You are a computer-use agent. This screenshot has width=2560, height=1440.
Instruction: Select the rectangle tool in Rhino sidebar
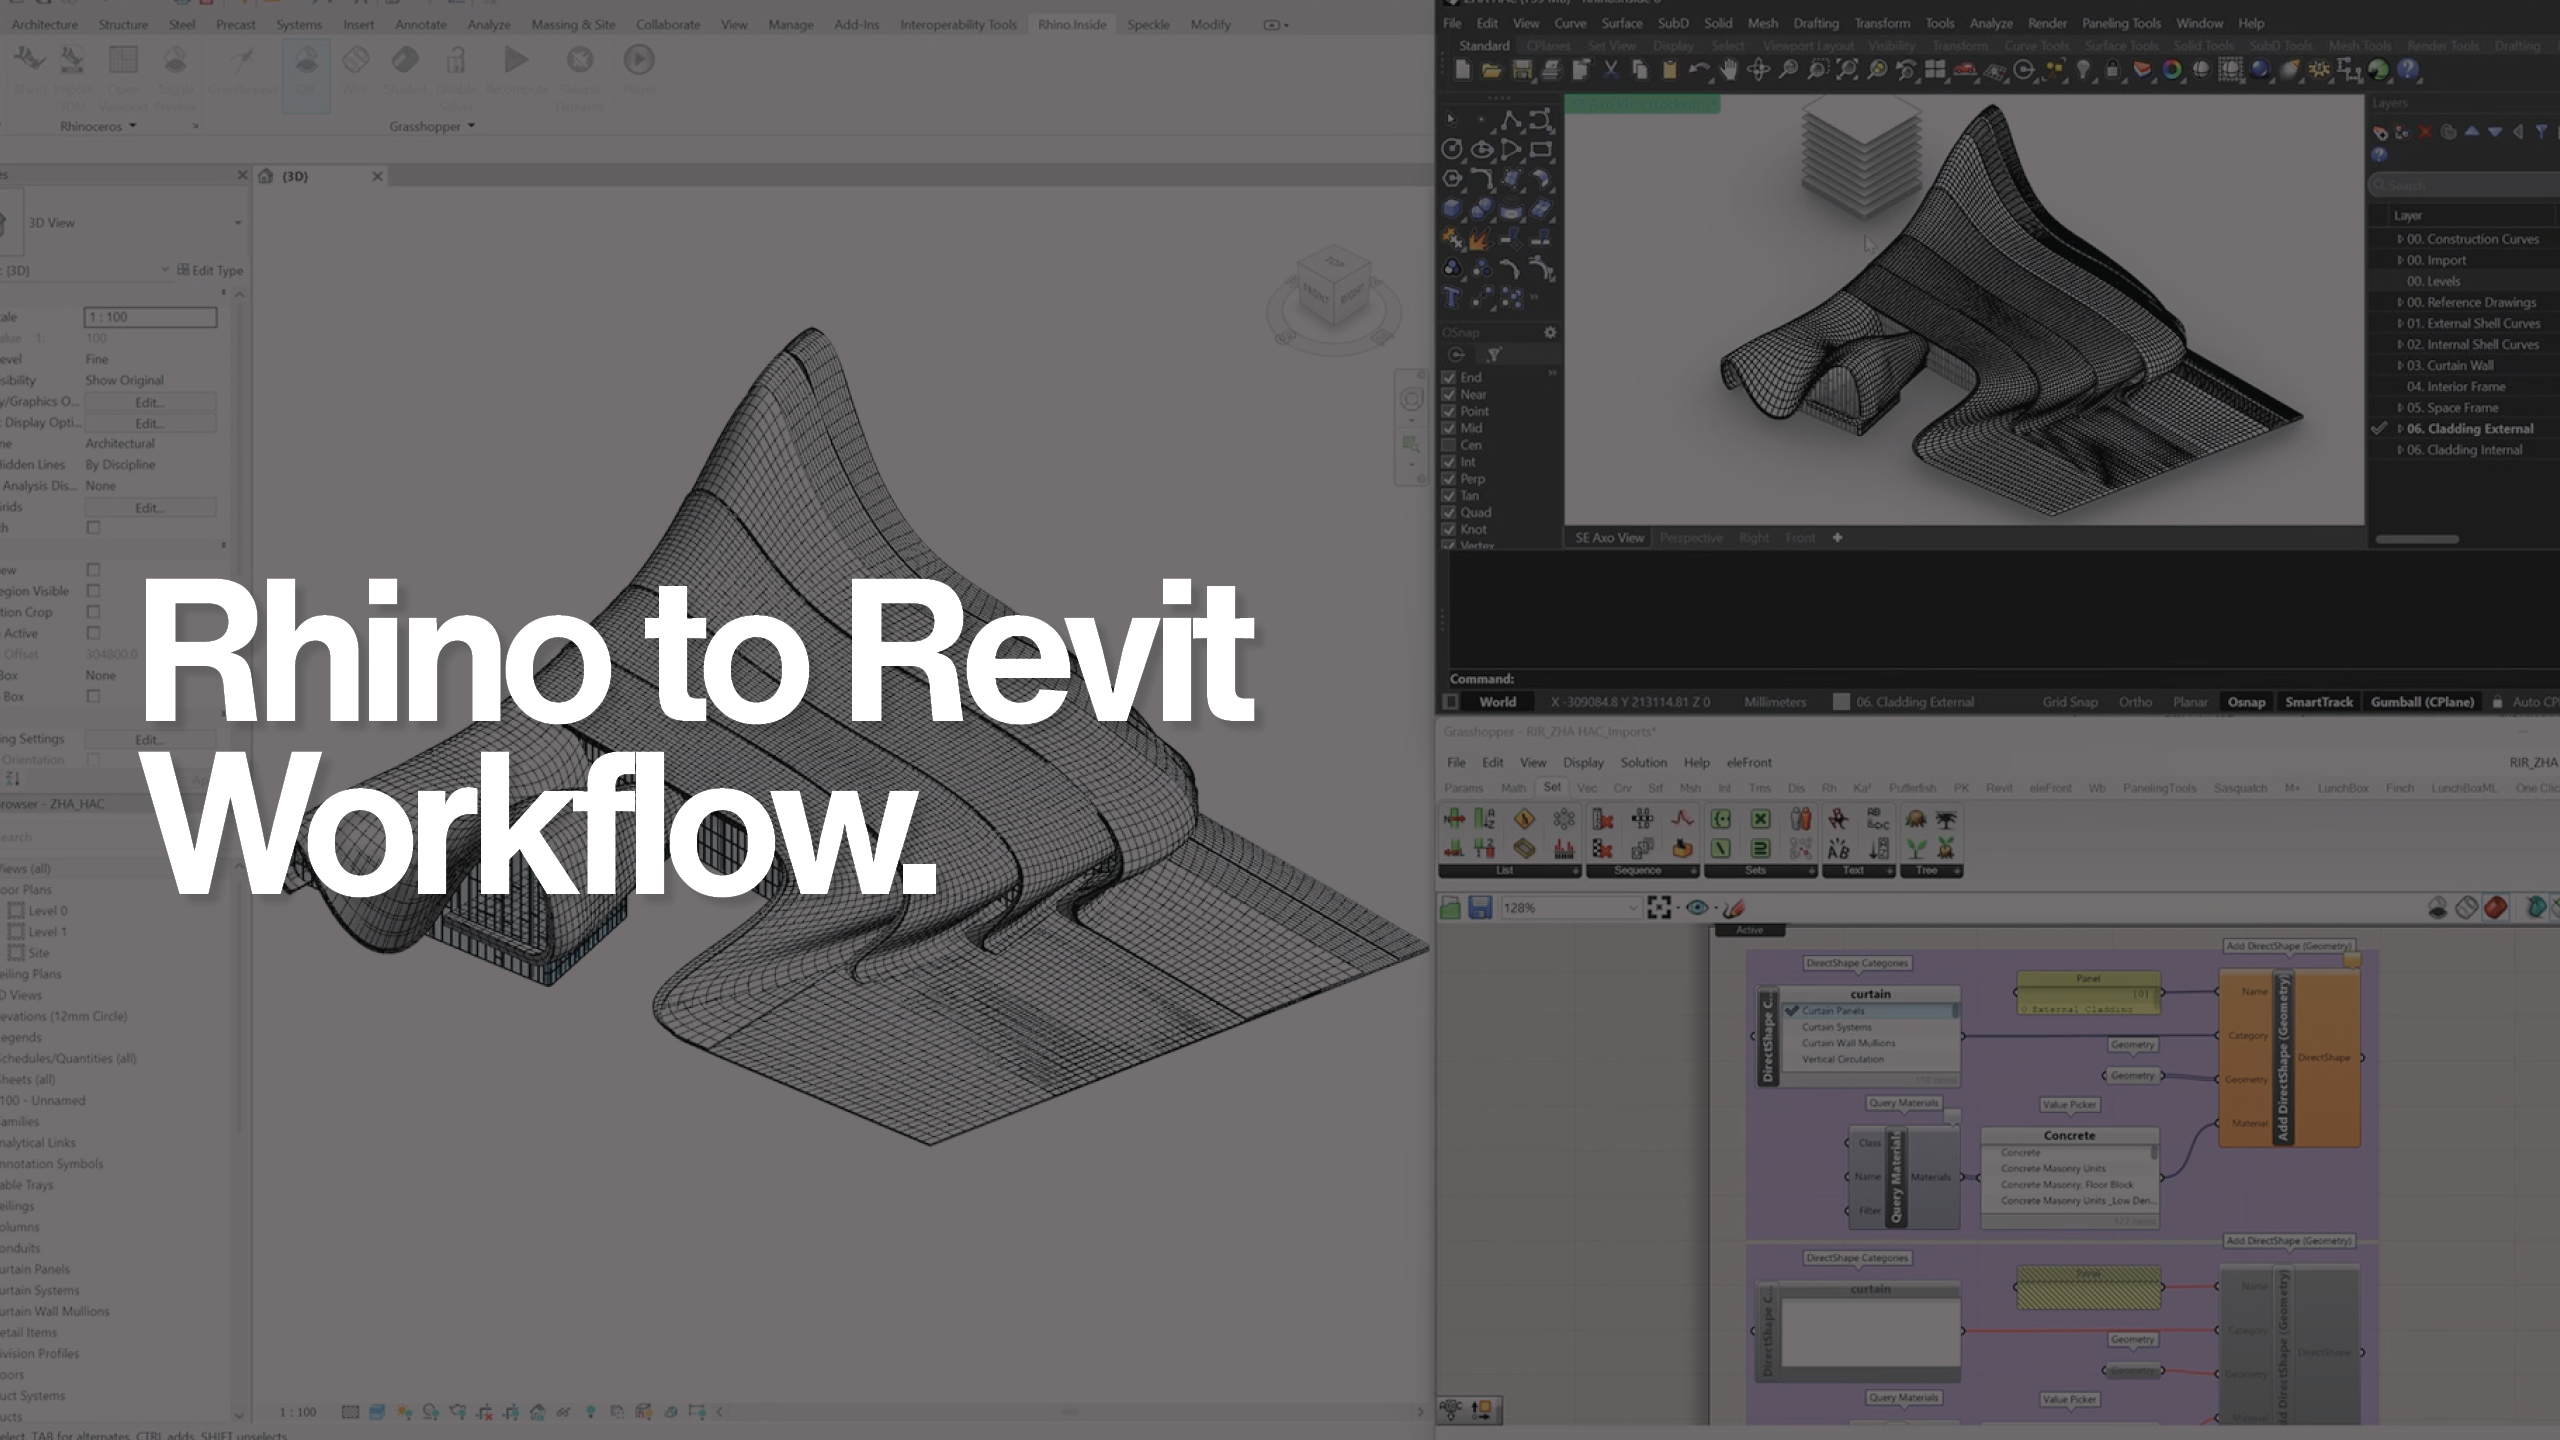1540,148
